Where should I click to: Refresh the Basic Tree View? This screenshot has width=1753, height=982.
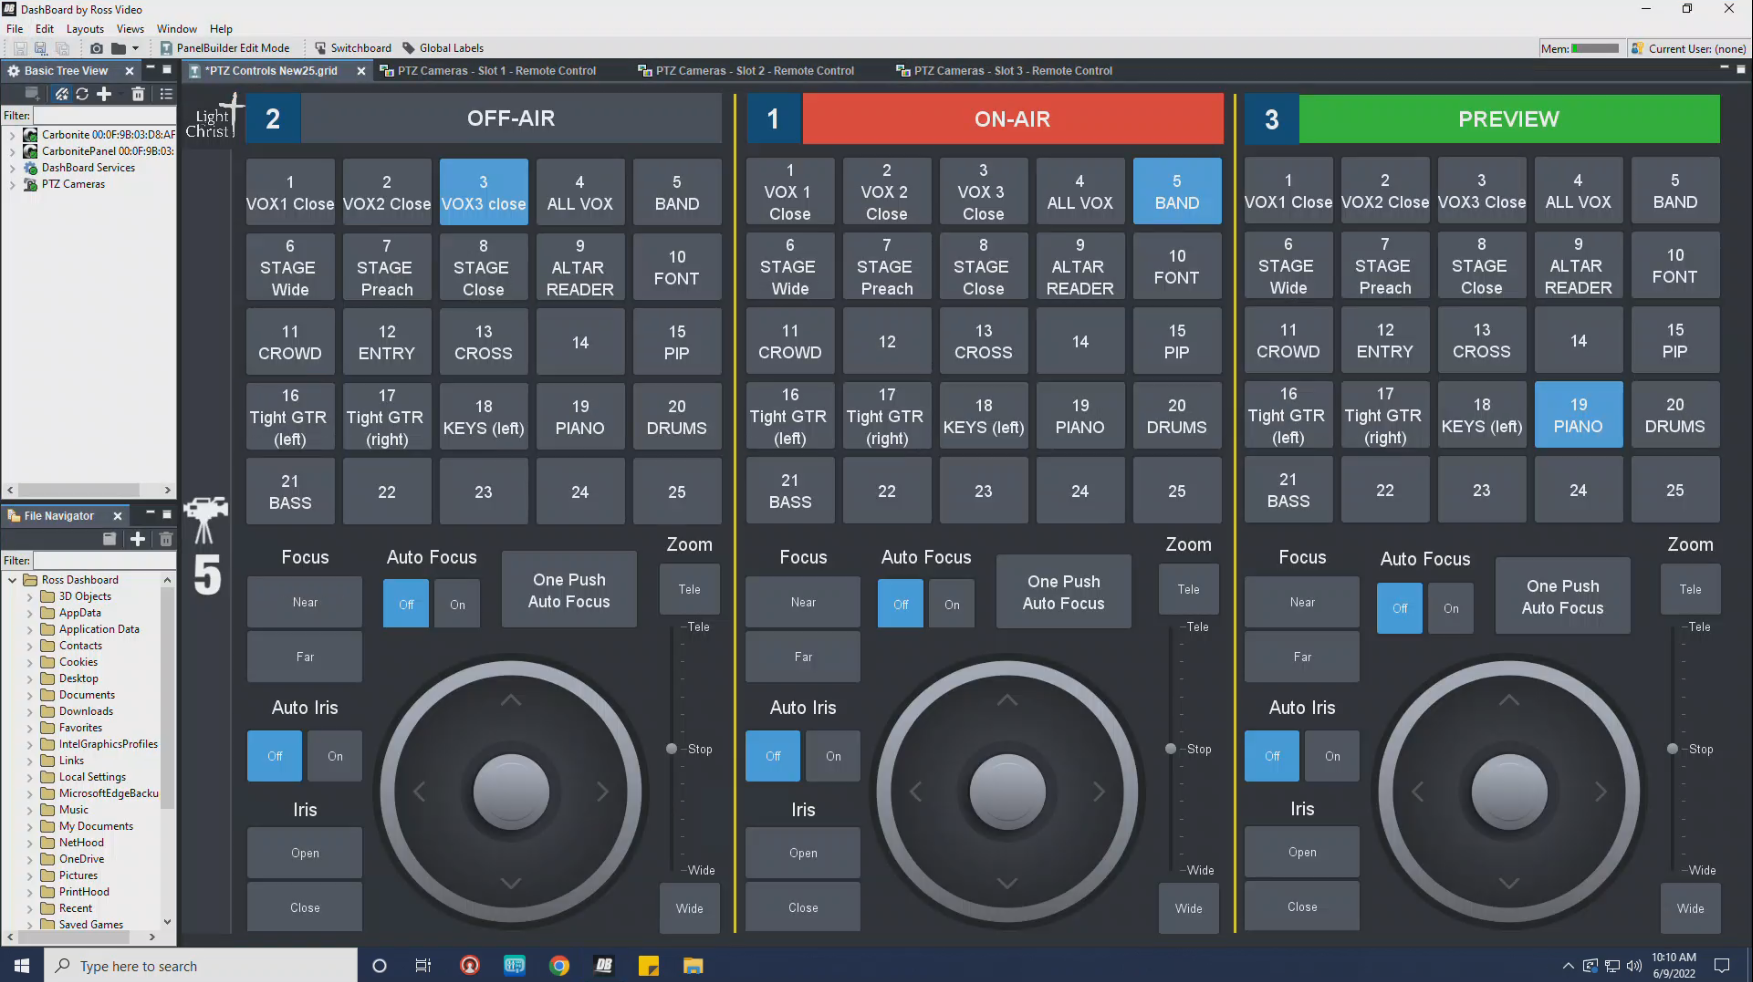point(82,94)
